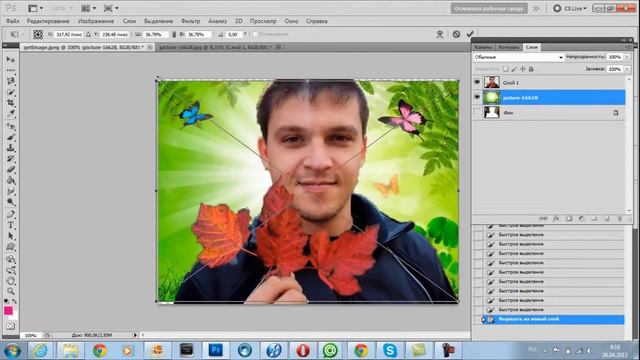Select the Zoom tool in toolbox
Image resolution: width=640 pixels, height=360 pixels.
click(x=11, y=291)
